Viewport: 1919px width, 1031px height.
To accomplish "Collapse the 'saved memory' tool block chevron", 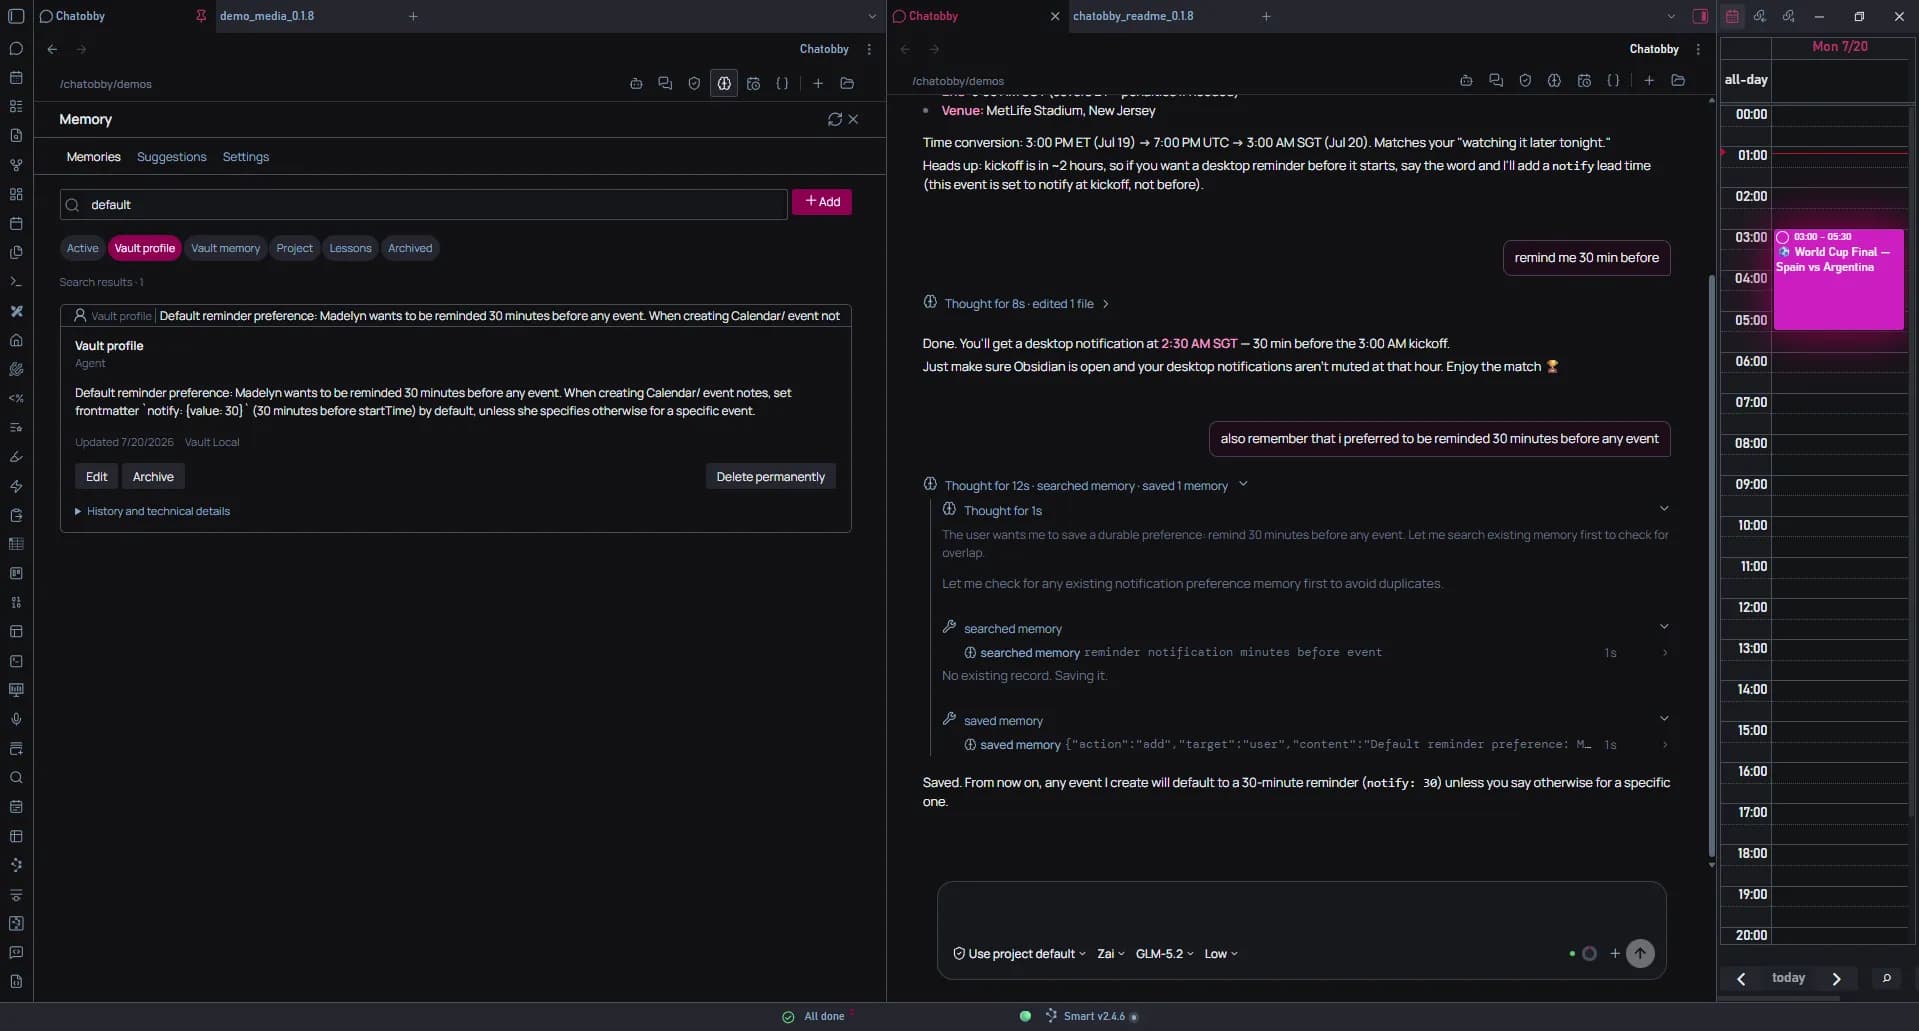I will click(1664, 719).
